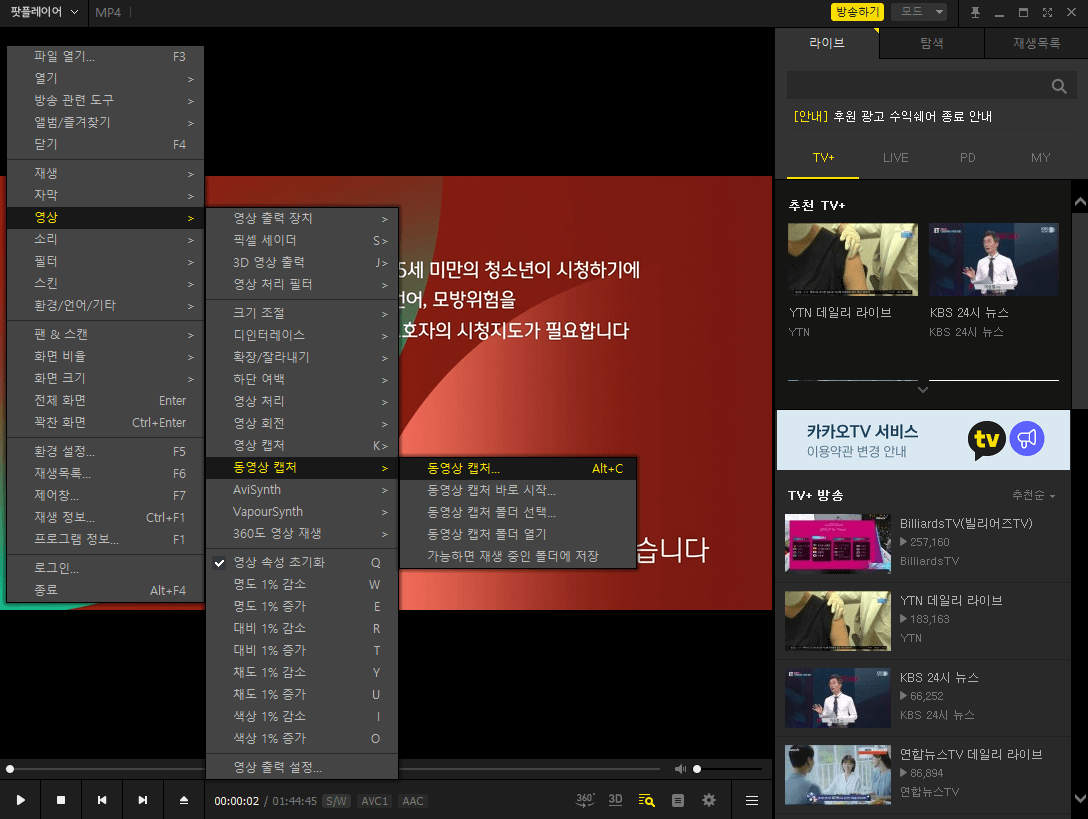Open 환경 설정... menu item
The width and height of the screenshot is (1088, 819).
(105, 452)
